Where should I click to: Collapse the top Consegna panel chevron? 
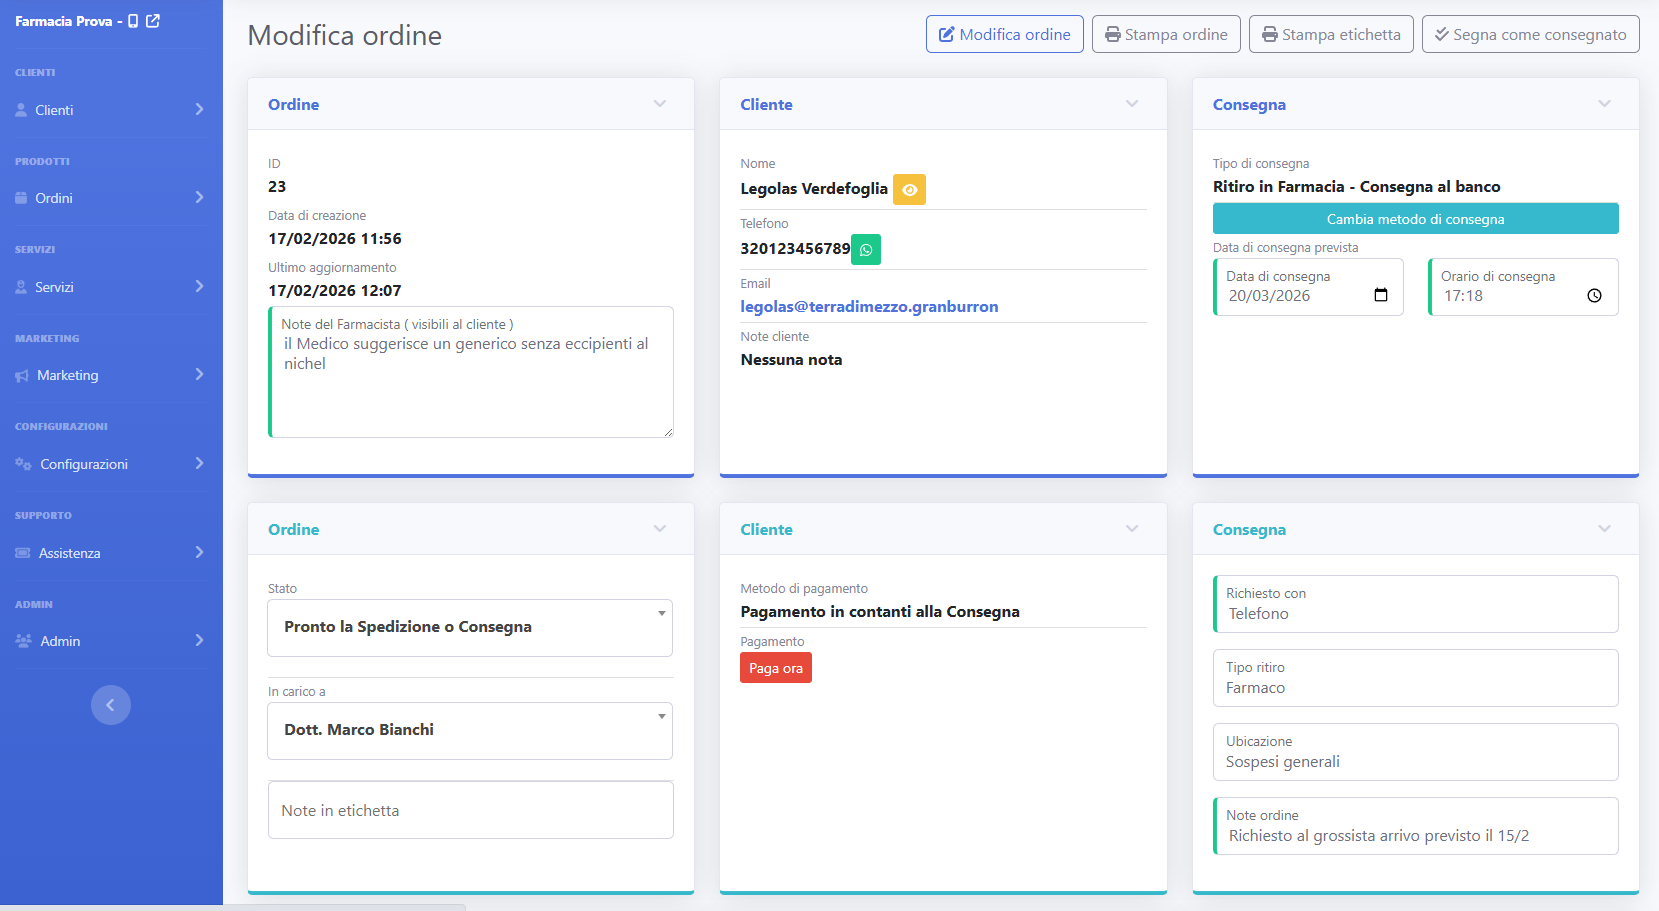[x=1604, y=104]
